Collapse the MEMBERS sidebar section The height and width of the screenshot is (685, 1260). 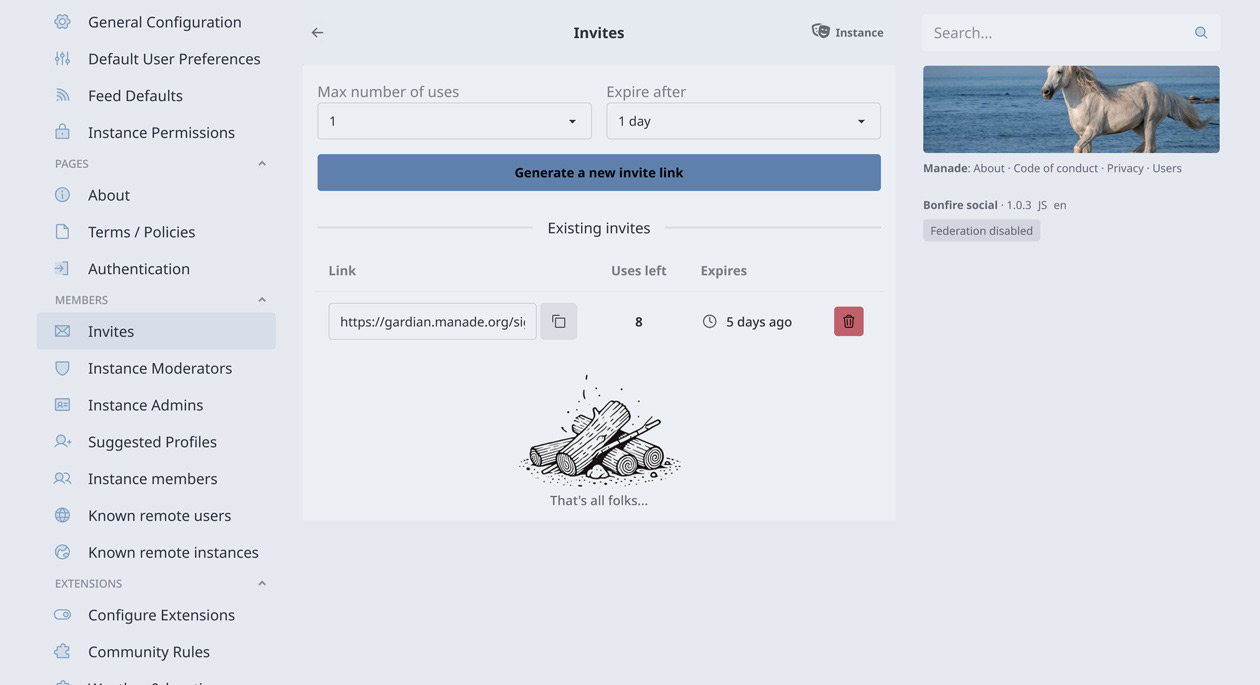262,300
